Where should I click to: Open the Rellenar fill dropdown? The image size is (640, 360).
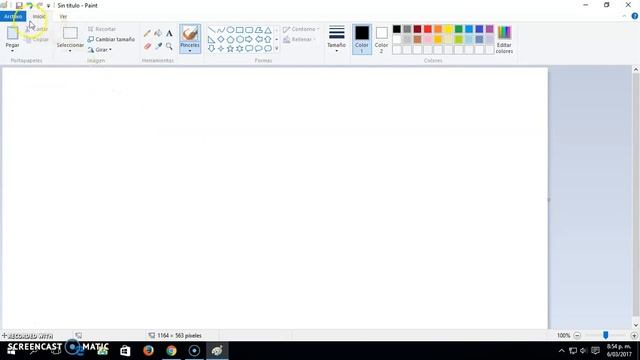pyautogui.click(x=300, y=40)
